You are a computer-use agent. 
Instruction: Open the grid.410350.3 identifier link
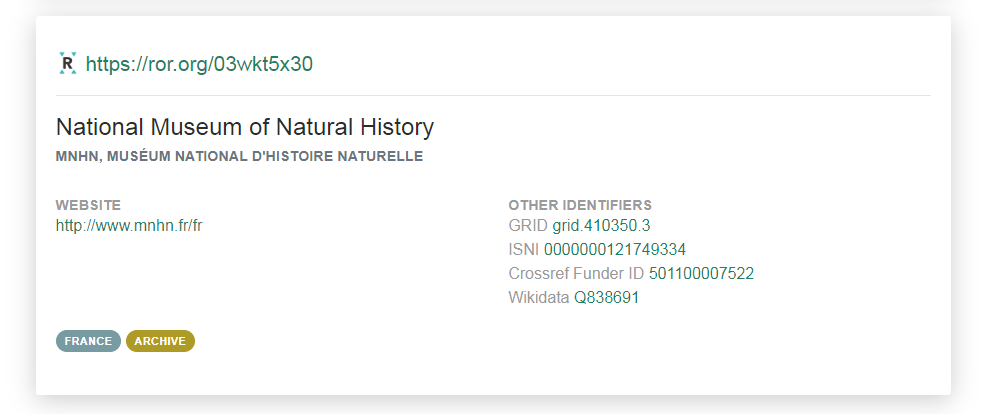(x=601, y=225)
